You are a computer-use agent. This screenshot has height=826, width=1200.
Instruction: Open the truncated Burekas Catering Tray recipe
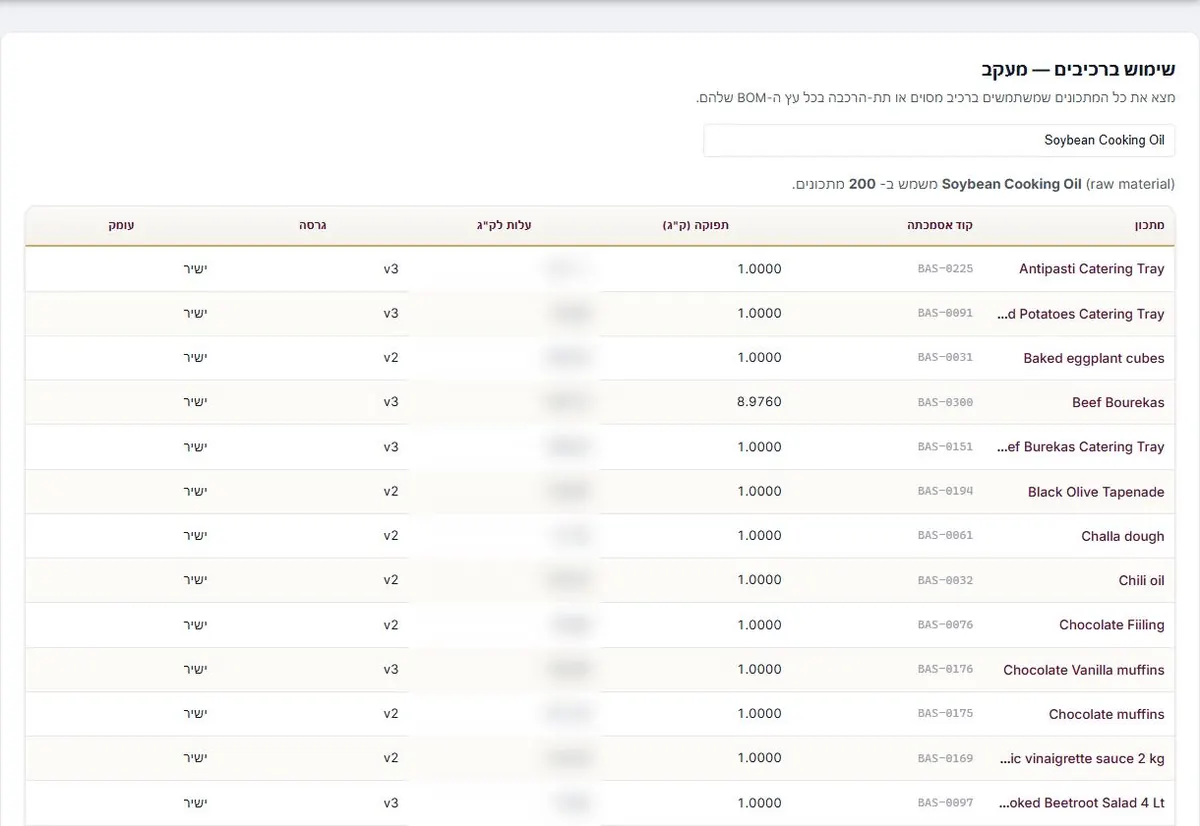point(1081,447)
